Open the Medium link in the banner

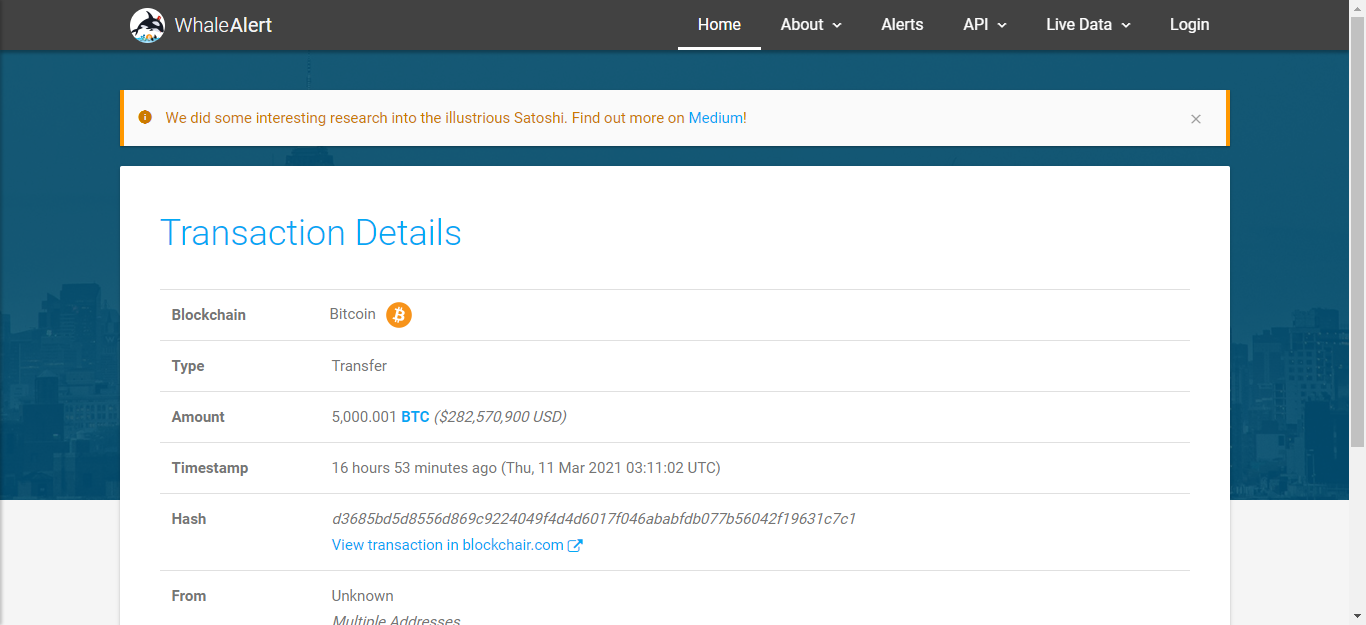(x=715, y=118)
